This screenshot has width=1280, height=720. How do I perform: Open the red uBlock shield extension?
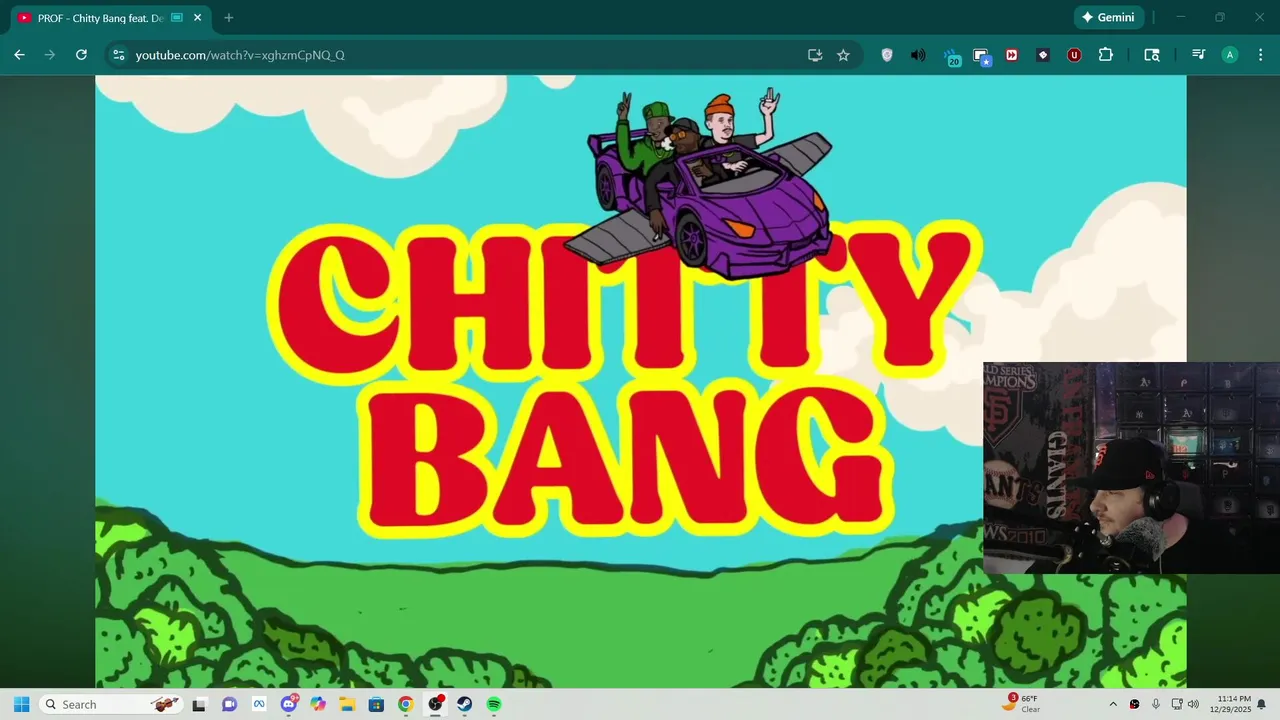coord(1074,55)
